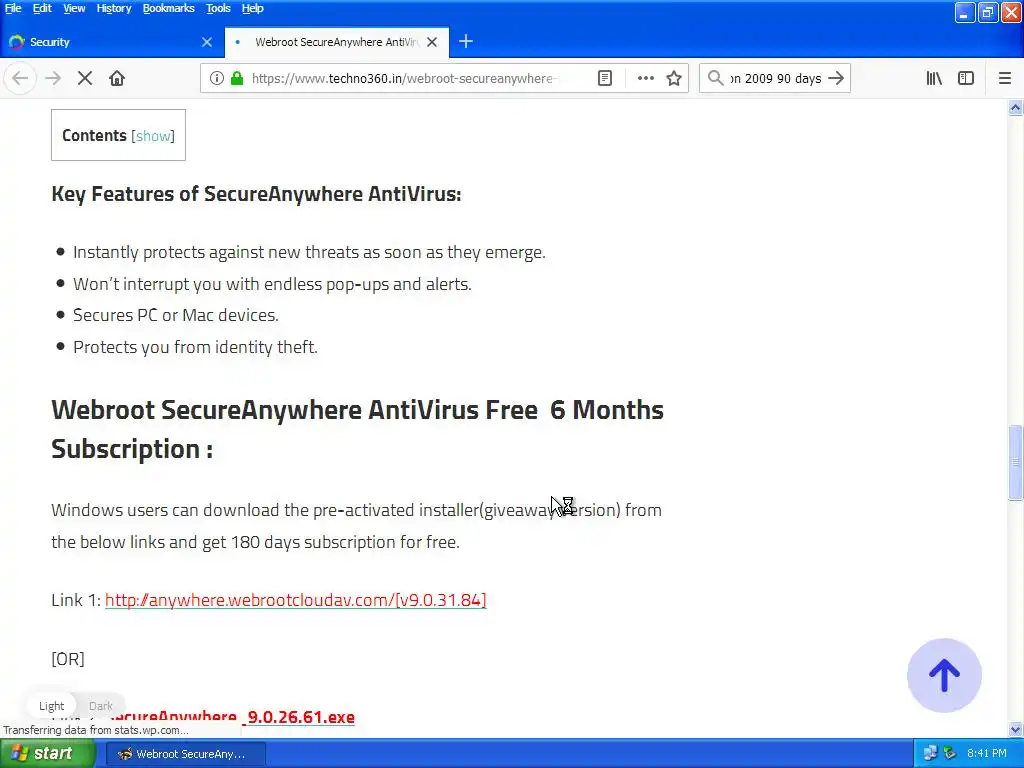
Task: Open a new tab with plus button
Action: tap(466, 42)
